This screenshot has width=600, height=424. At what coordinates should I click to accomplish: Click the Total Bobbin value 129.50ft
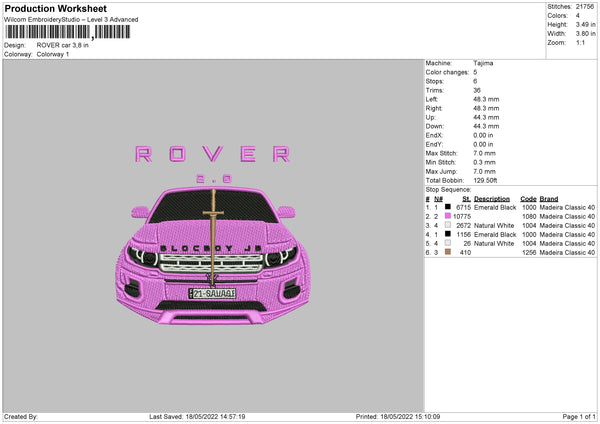485,180
